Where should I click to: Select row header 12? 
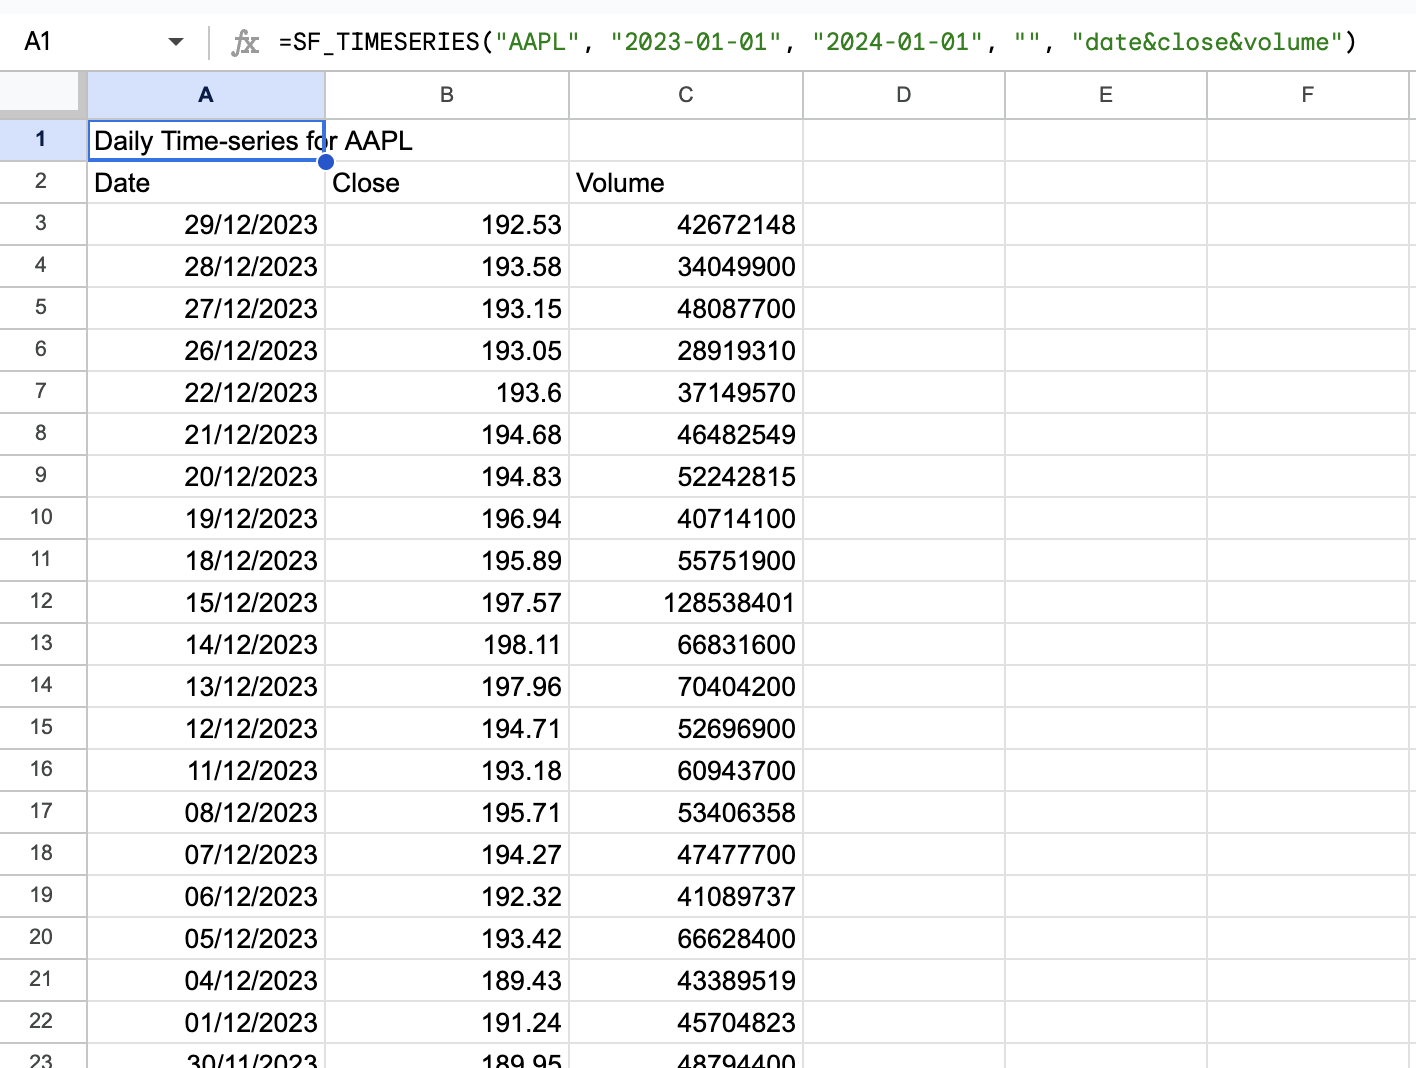click(x=41, y=602)
